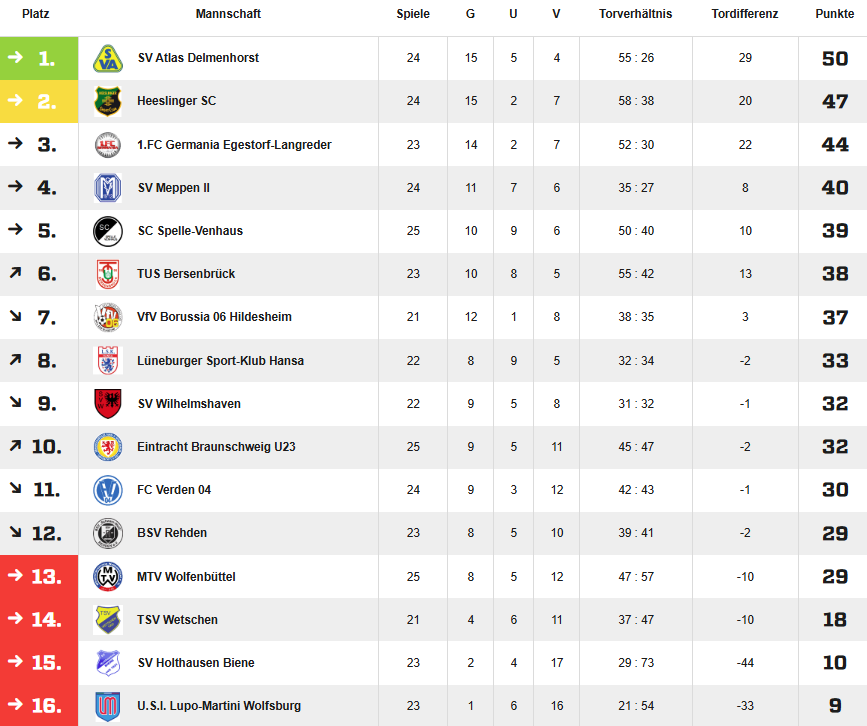Click the green first-place rank cell
This screenshot has width=867, height=726.
point(39,58)
